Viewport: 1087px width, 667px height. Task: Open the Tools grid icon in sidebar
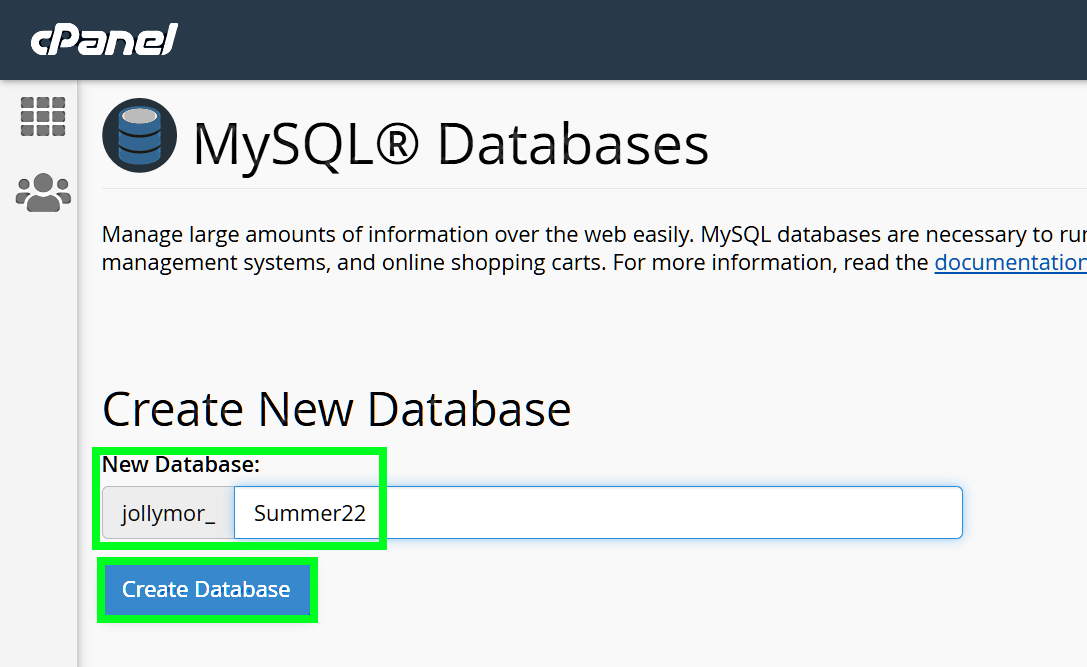coord(43,117)
